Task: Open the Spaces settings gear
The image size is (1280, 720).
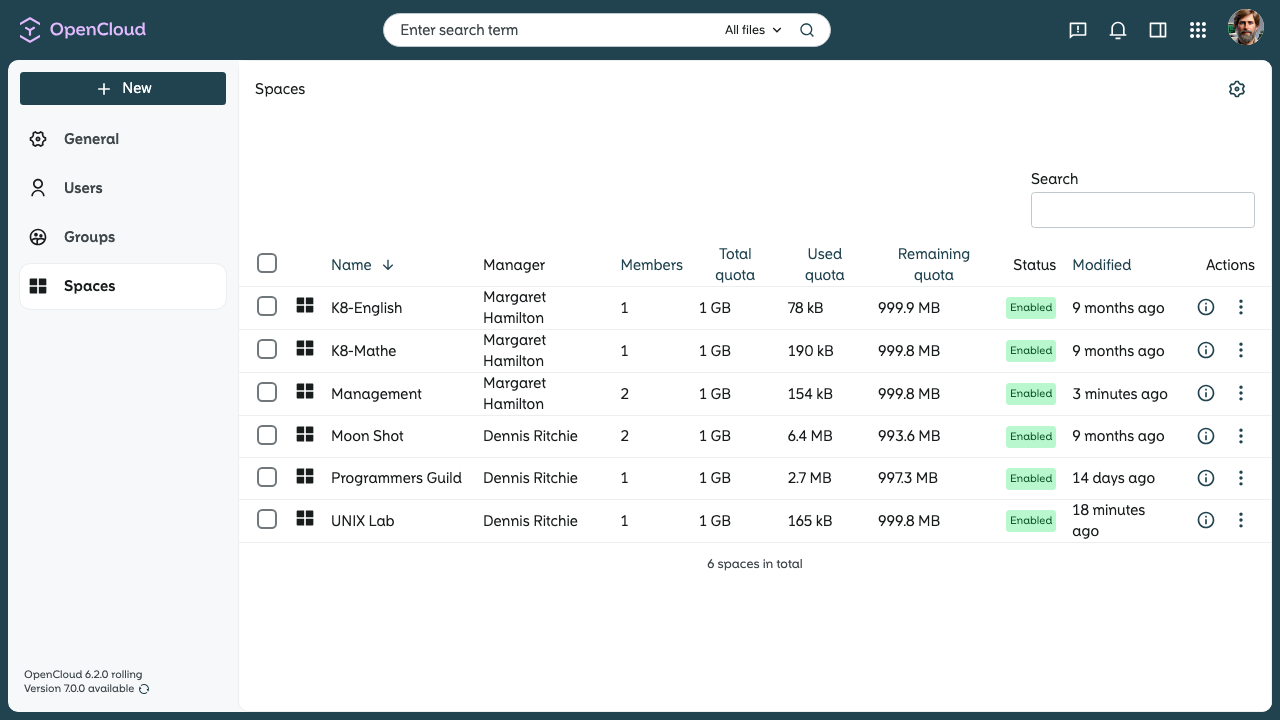Action: pos(1237,89)
